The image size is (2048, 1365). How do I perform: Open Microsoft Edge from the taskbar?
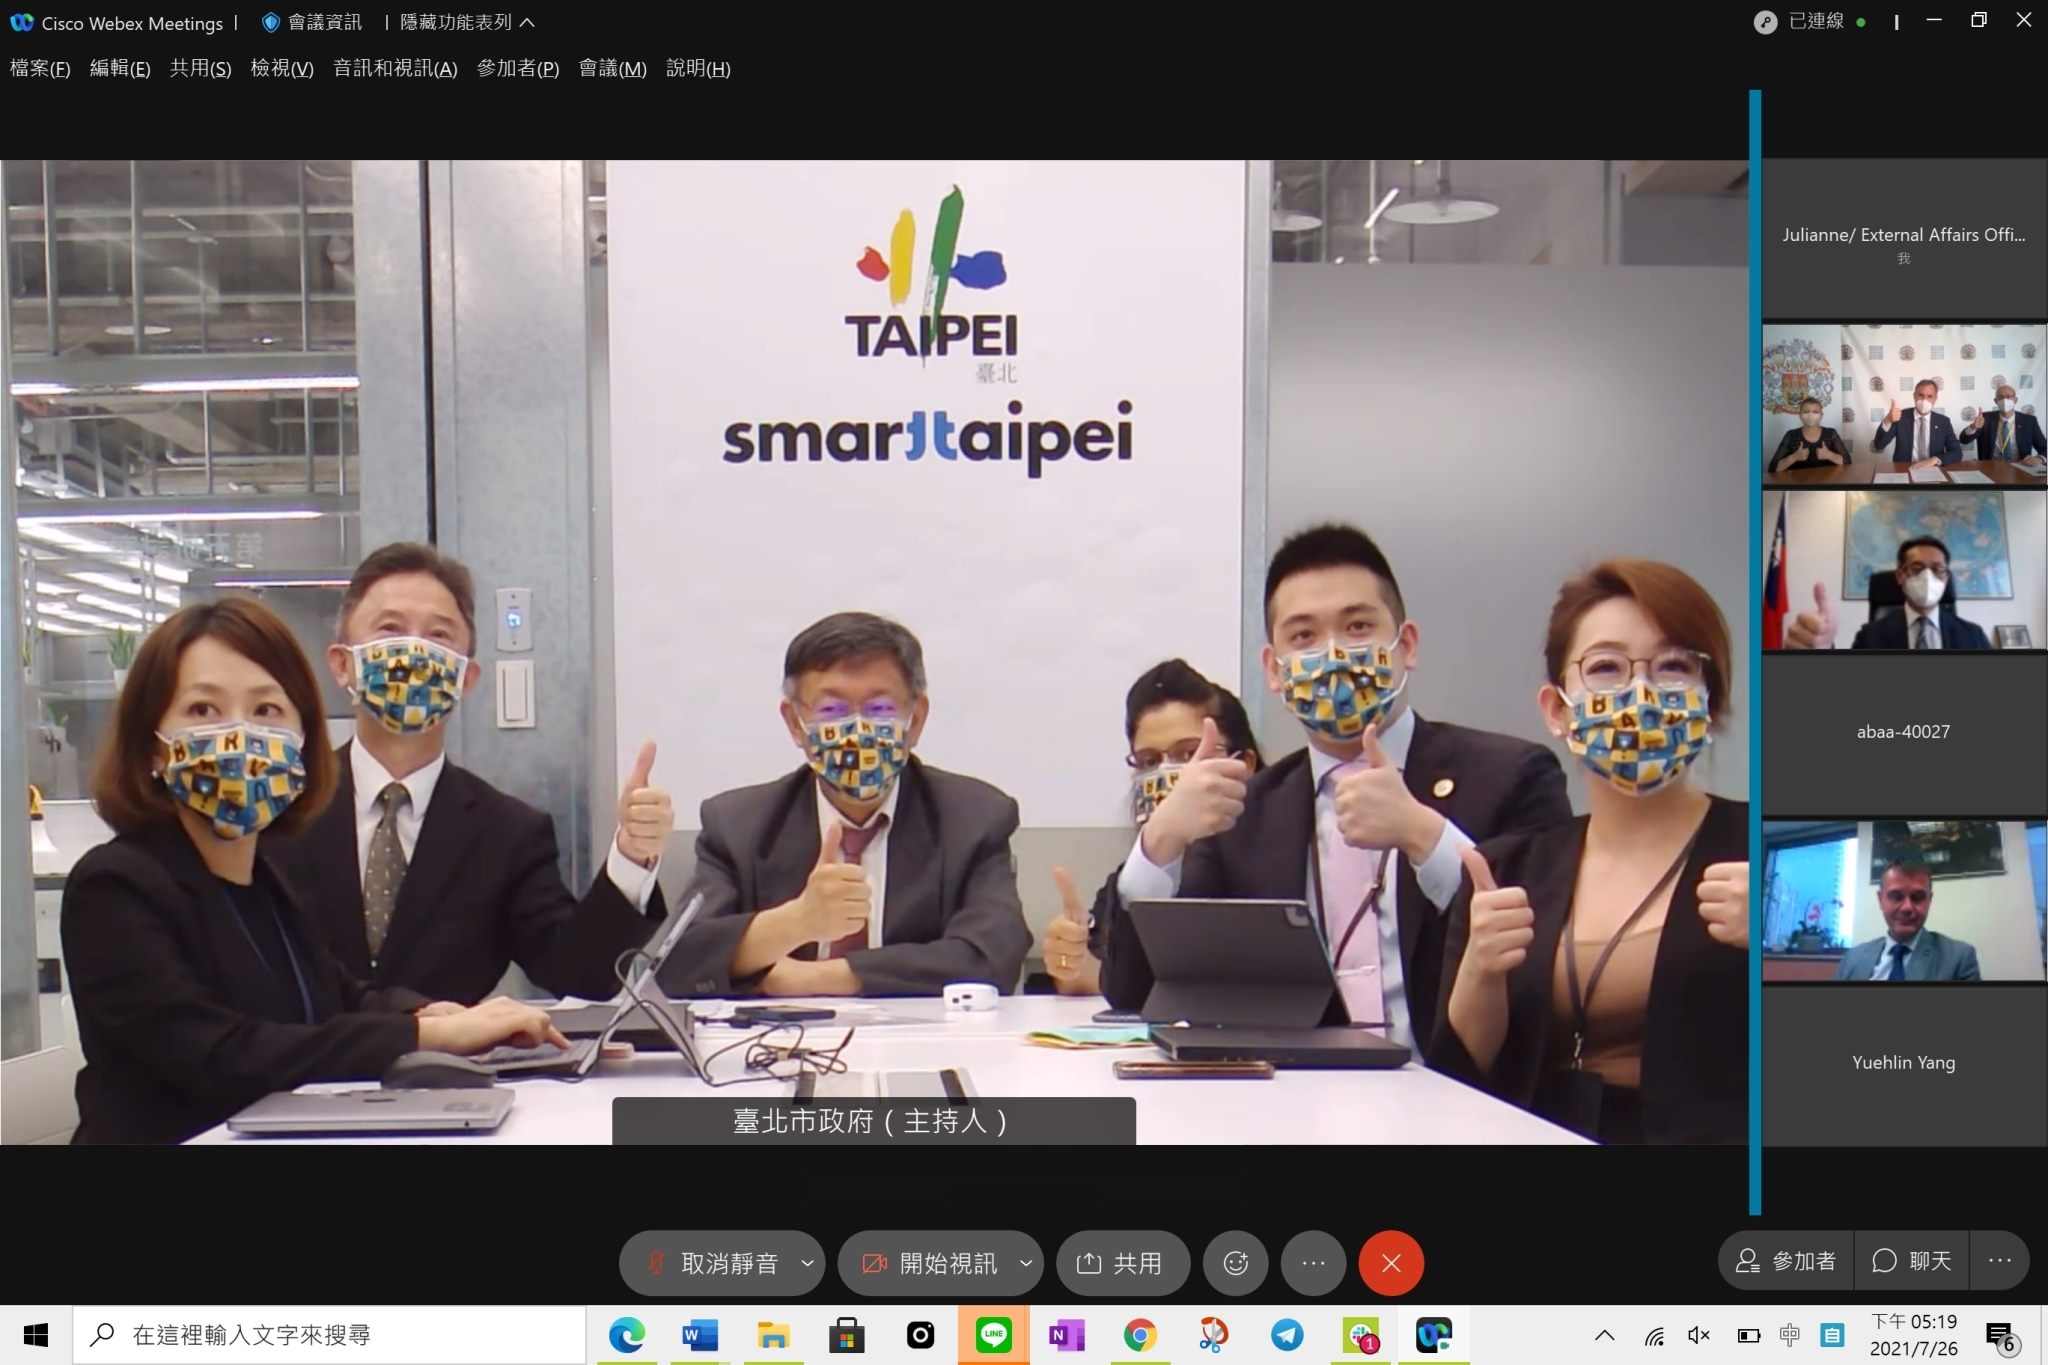click(x=627, y=1335)
